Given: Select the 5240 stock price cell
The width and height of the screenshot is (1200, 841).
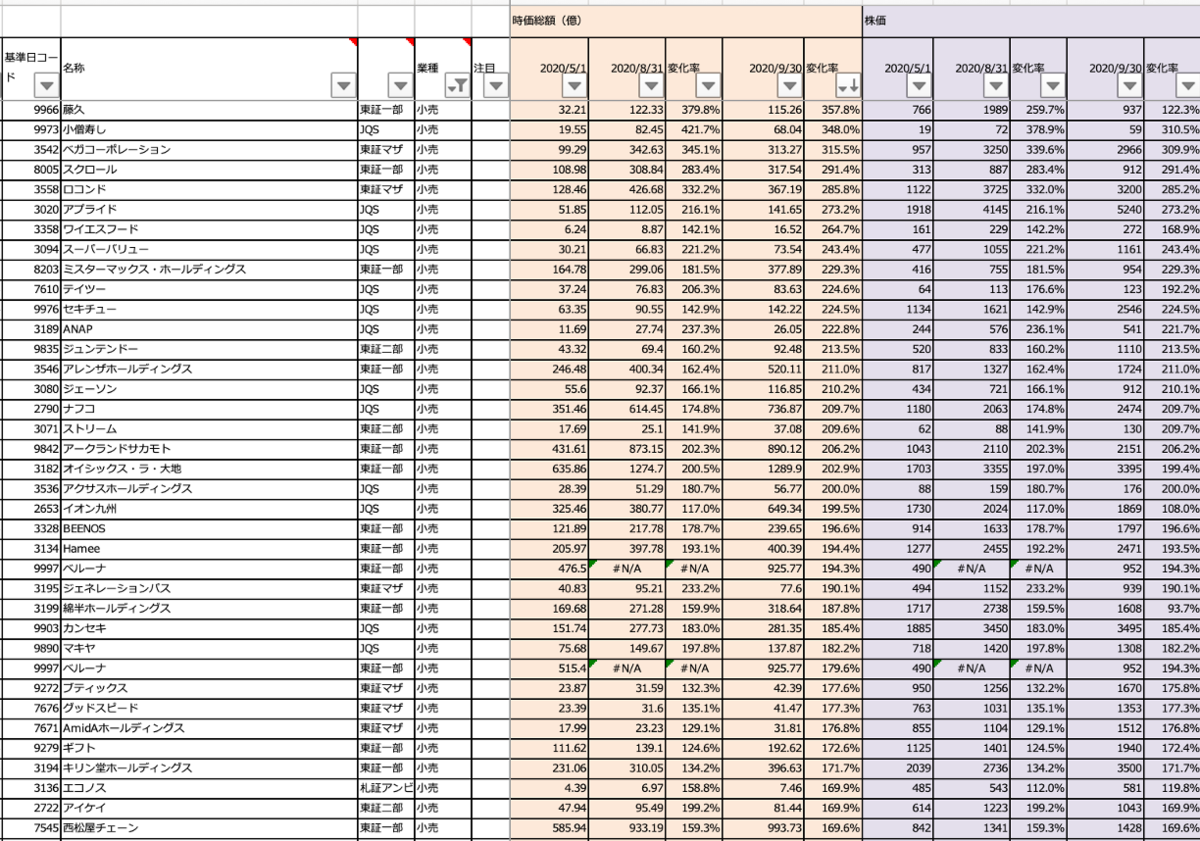Looking at the screenshot, I should (1106, 210).
